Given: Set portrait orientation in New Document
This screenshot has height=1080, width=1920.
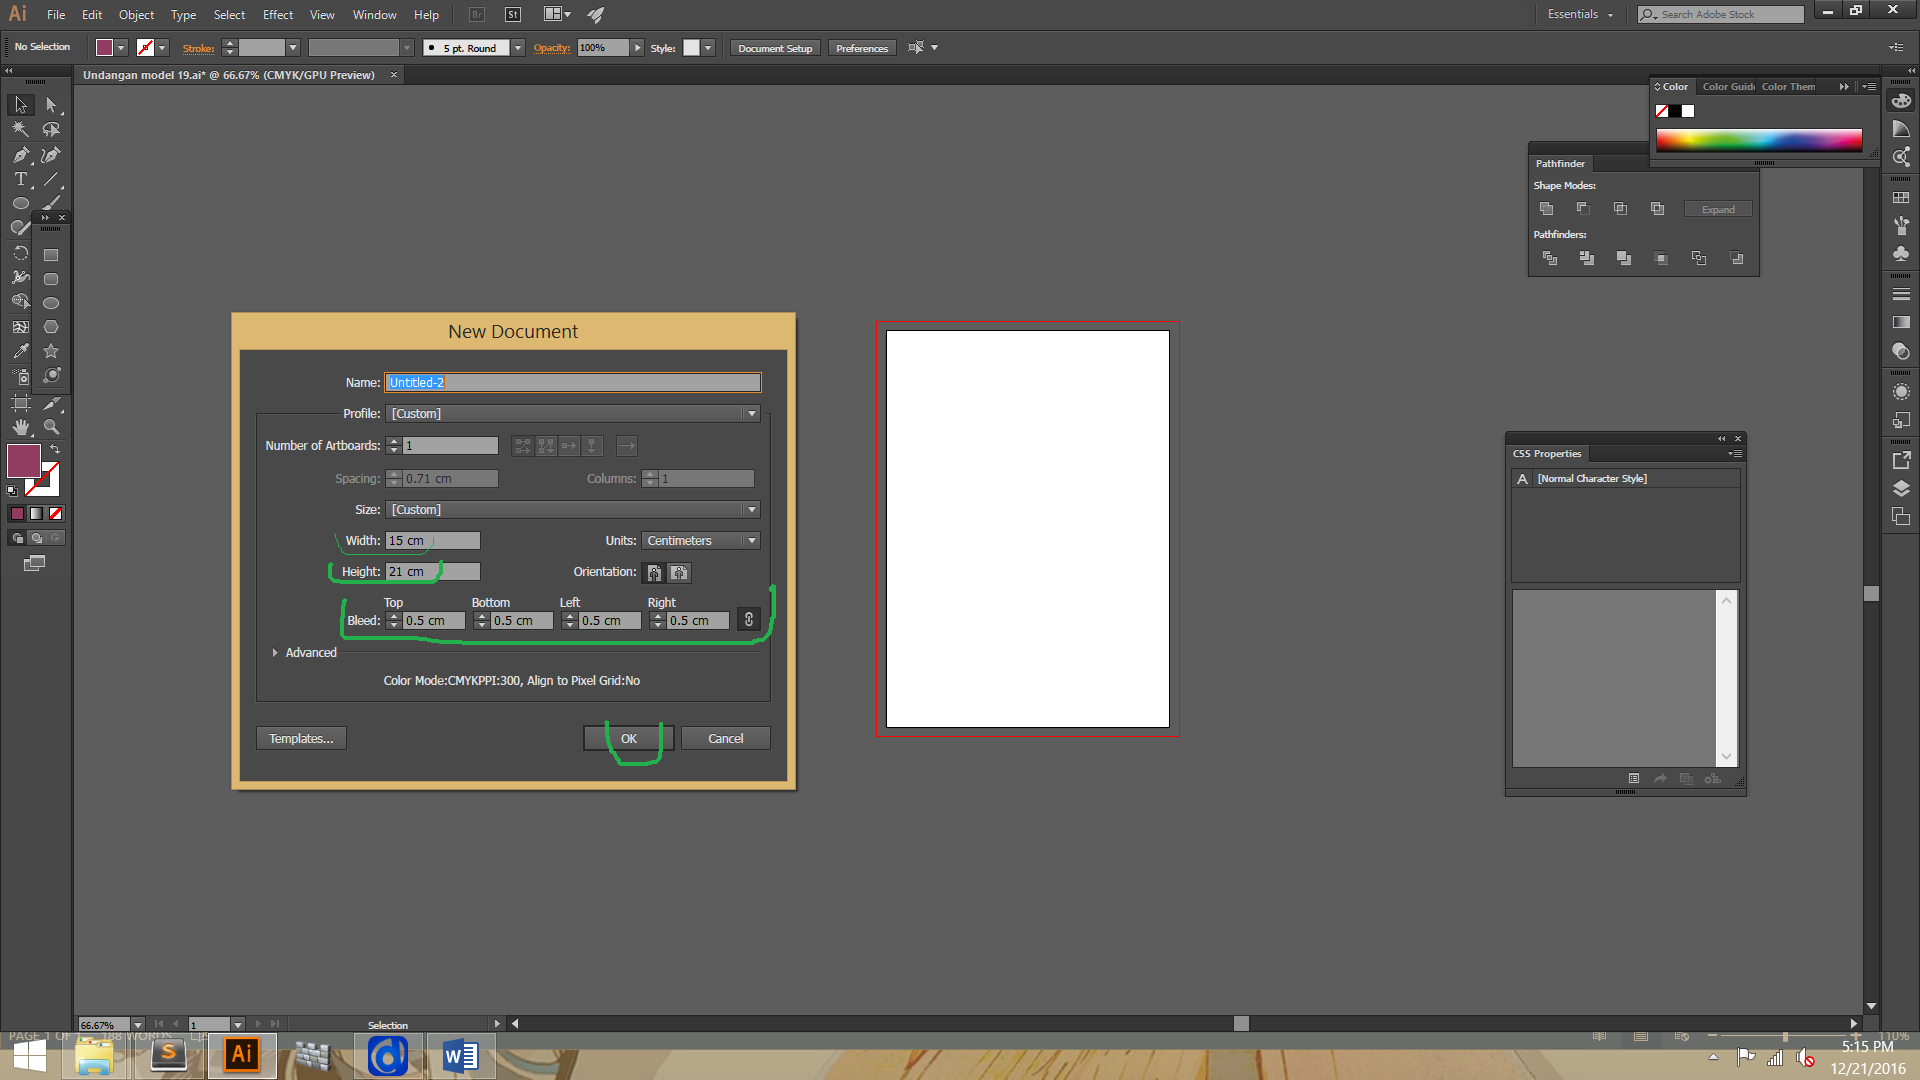Looking at the screenshot, I should click(x=654, y=572).
